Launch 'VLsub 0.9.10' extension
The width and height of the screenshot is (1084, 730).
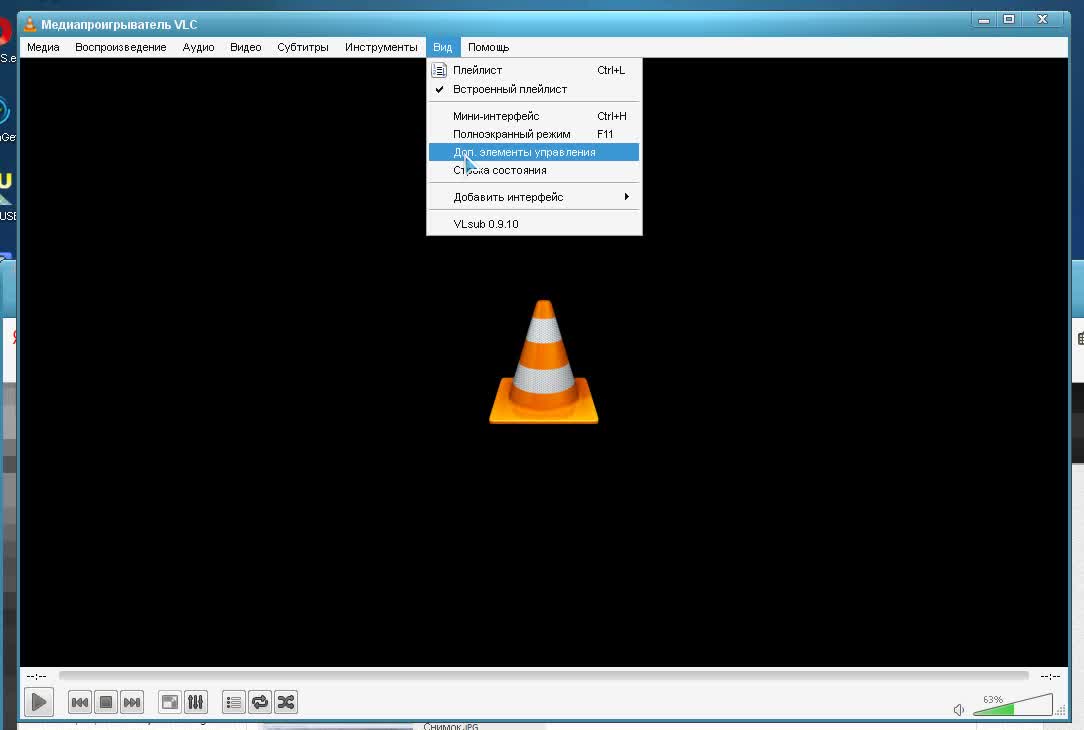(486, 224)
